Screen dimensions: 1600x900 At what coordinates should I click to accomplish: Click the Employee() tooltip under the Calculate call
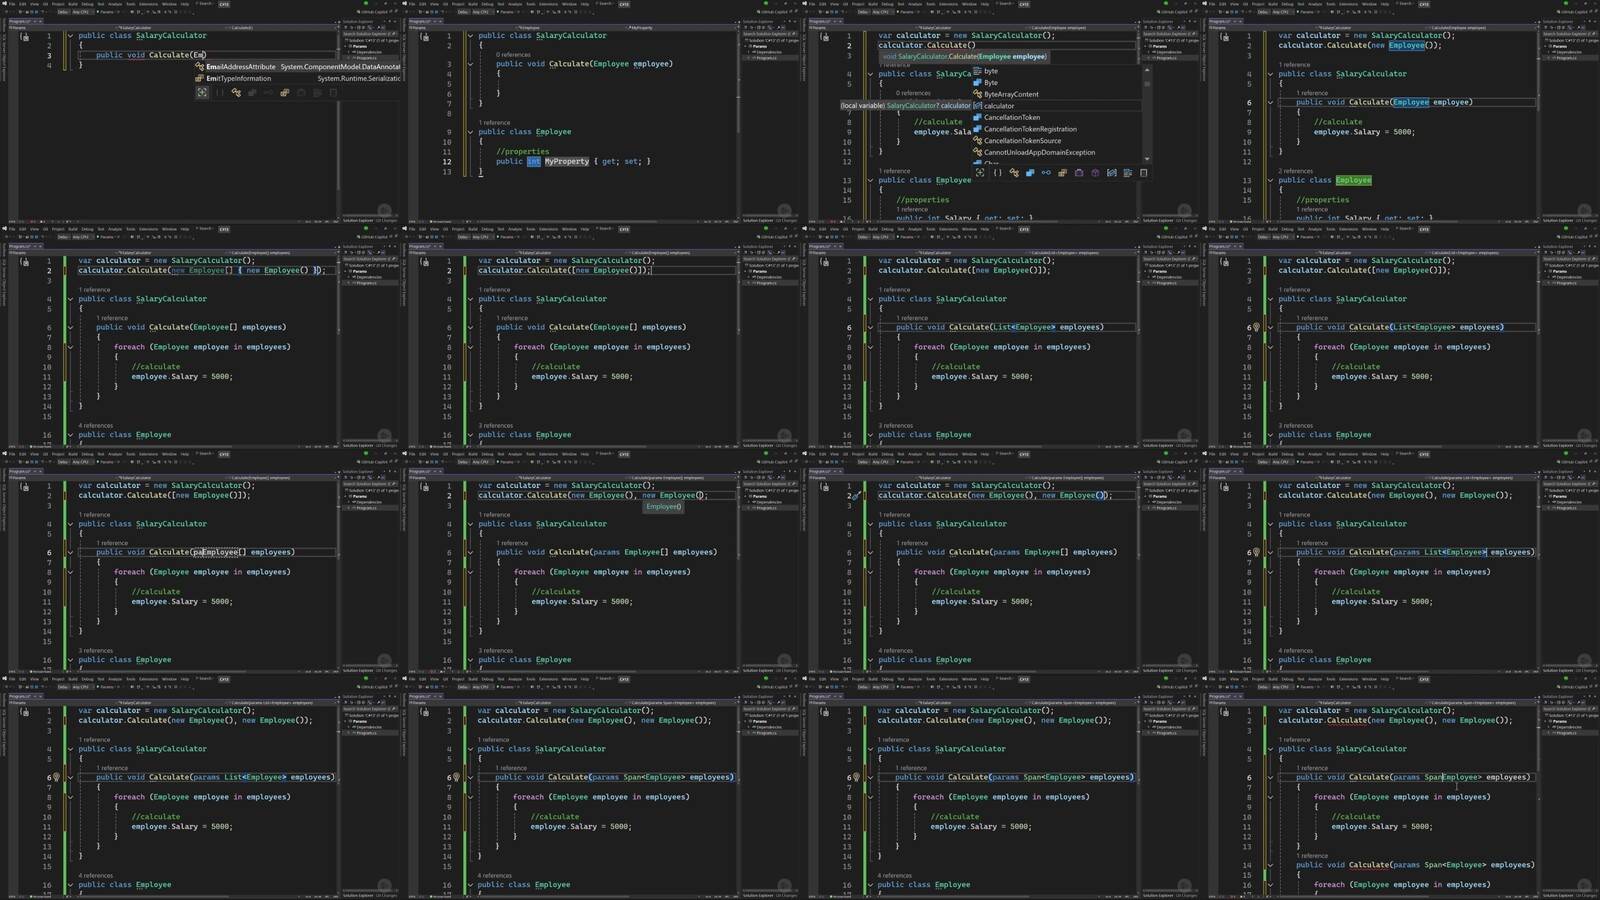coord(663,507)
